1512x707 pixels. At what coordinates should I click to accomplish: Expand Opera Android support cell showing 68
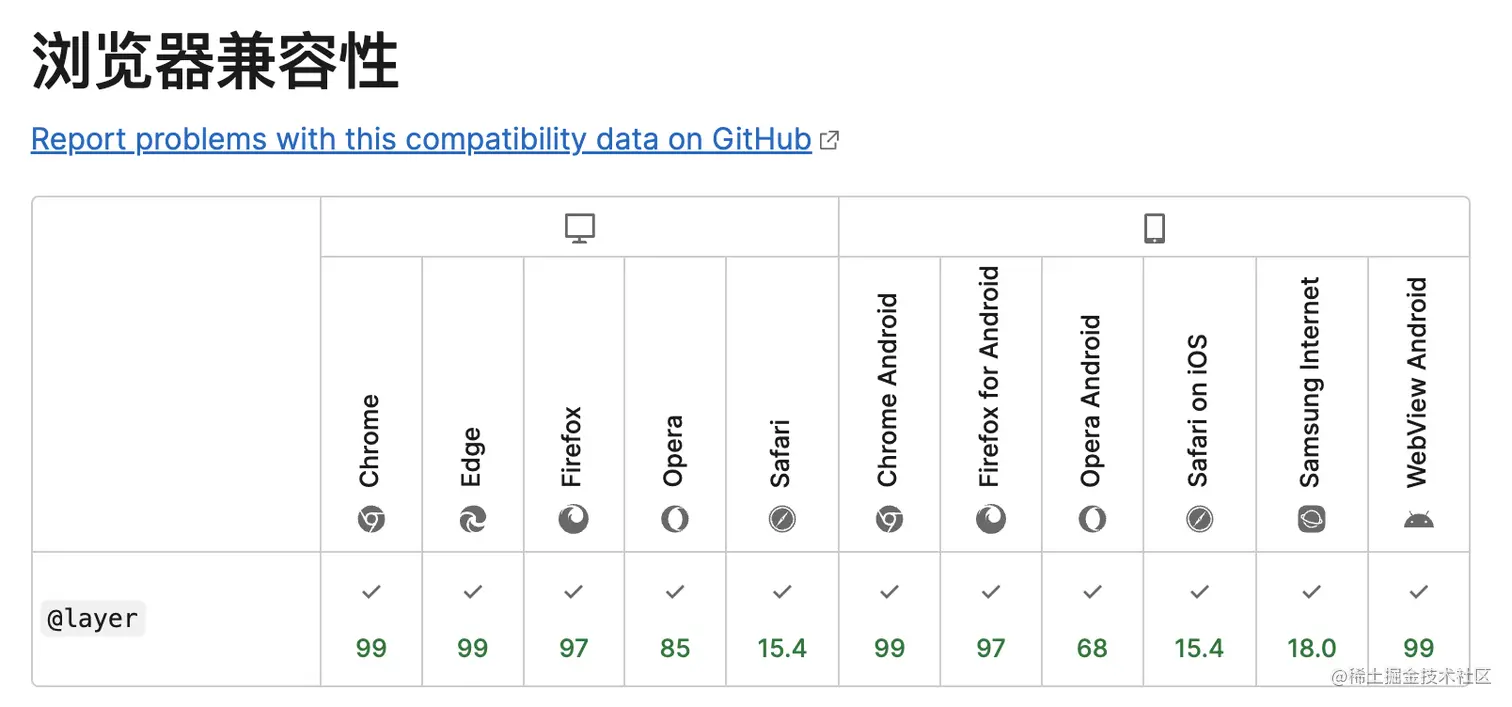point(1092,620)
